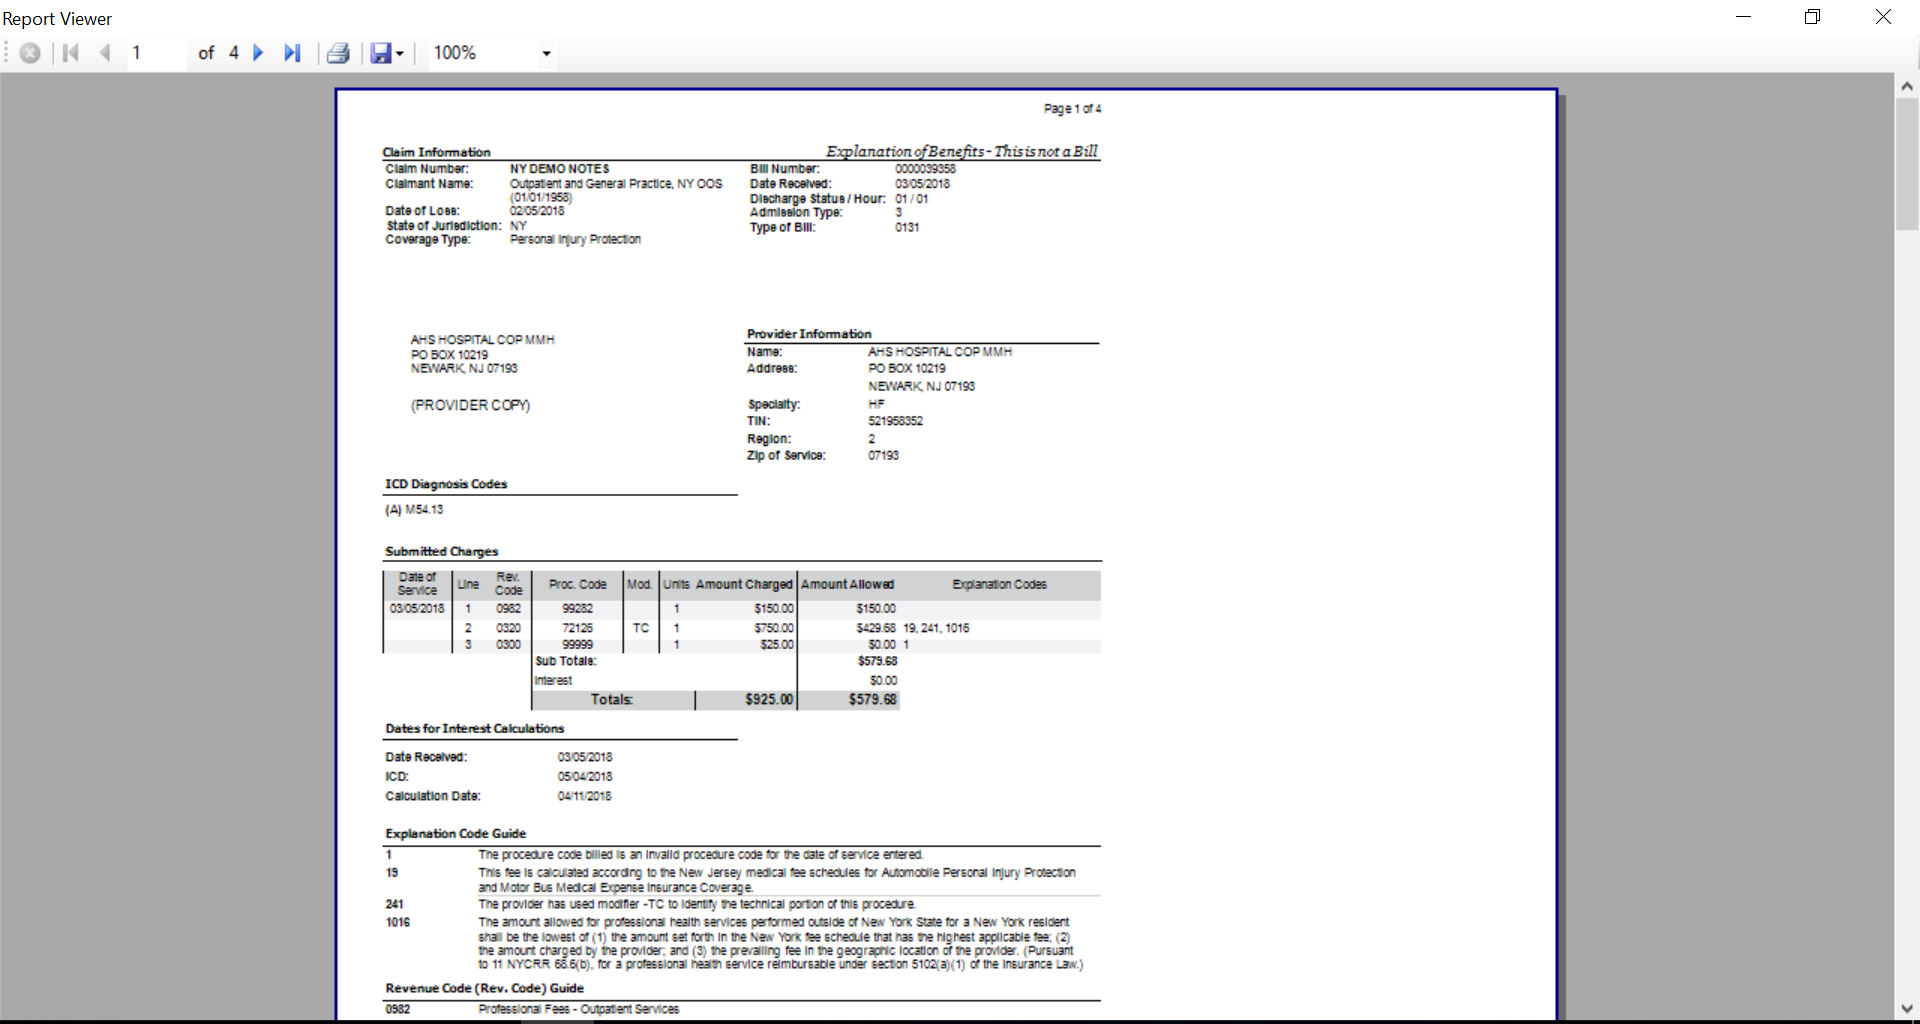Close the Report Viewer window
1920x1024 pixels.
pyautogui.click(x=1883, y=17)
